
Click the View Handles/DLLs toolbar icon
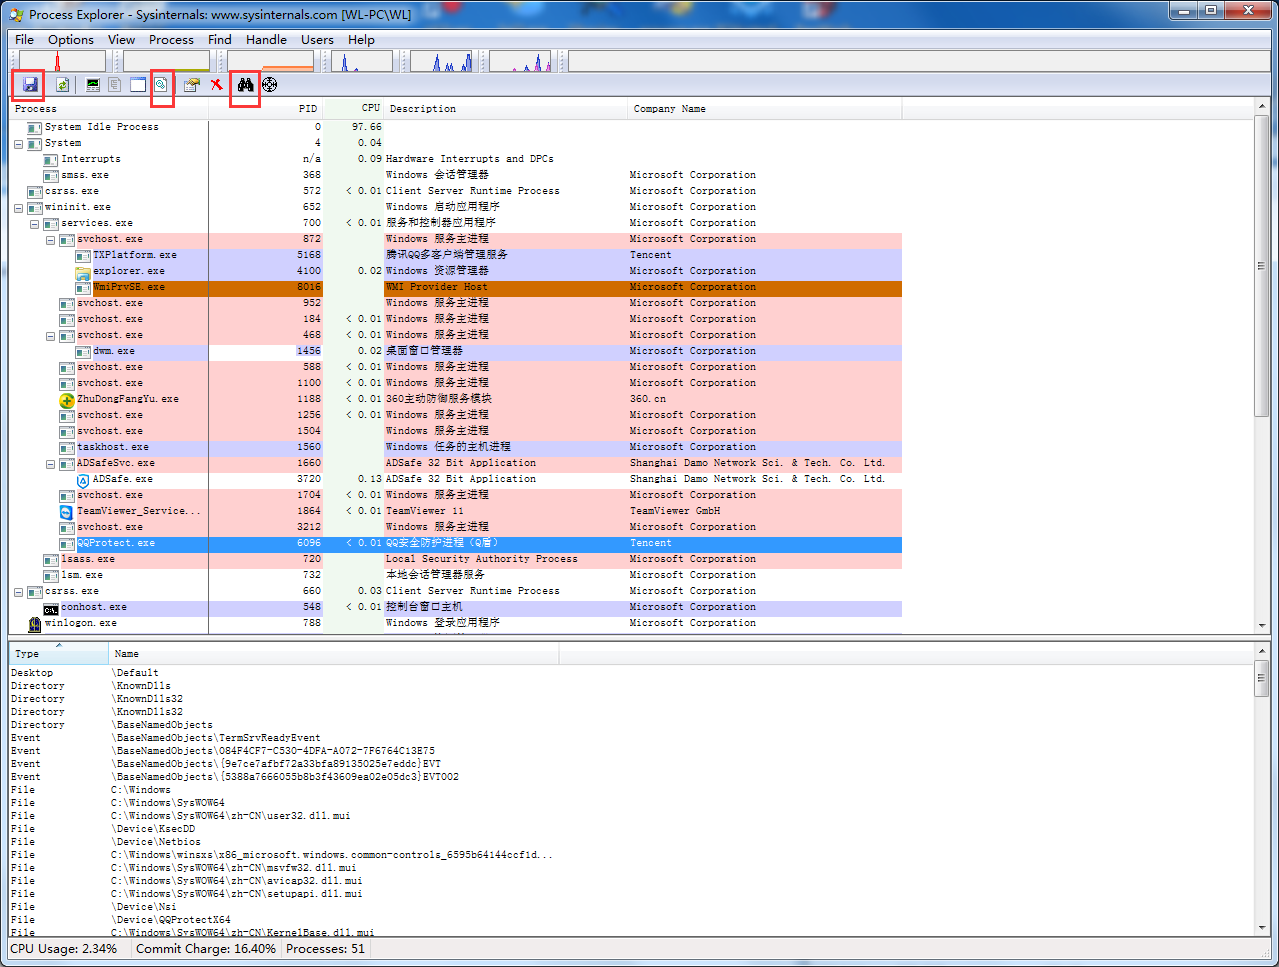pyautogui.click(x=160, y=85)
